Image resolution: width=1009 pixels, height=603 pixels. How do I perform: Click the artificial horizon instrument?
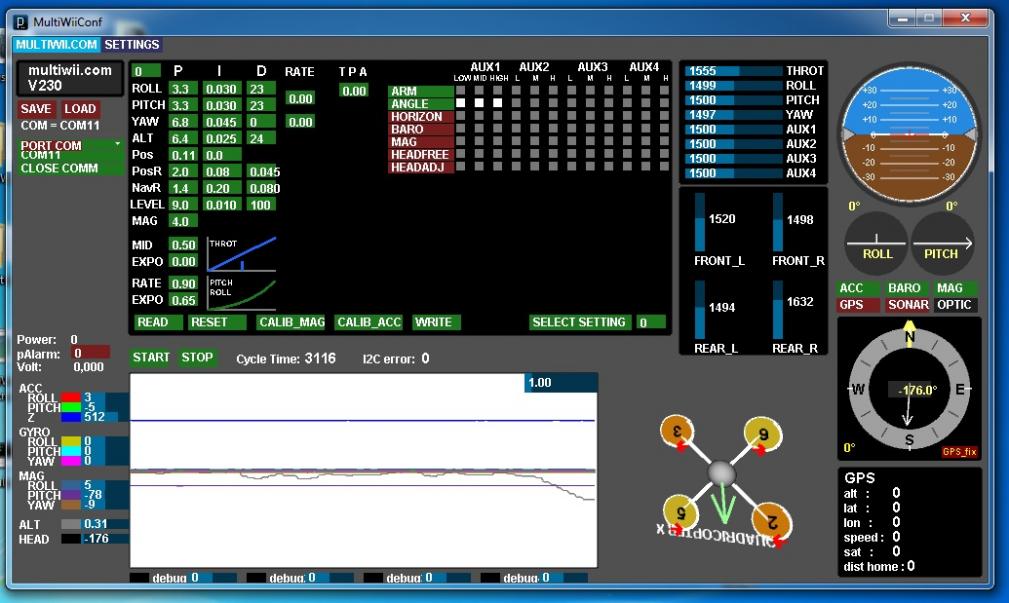click(909, 133)
